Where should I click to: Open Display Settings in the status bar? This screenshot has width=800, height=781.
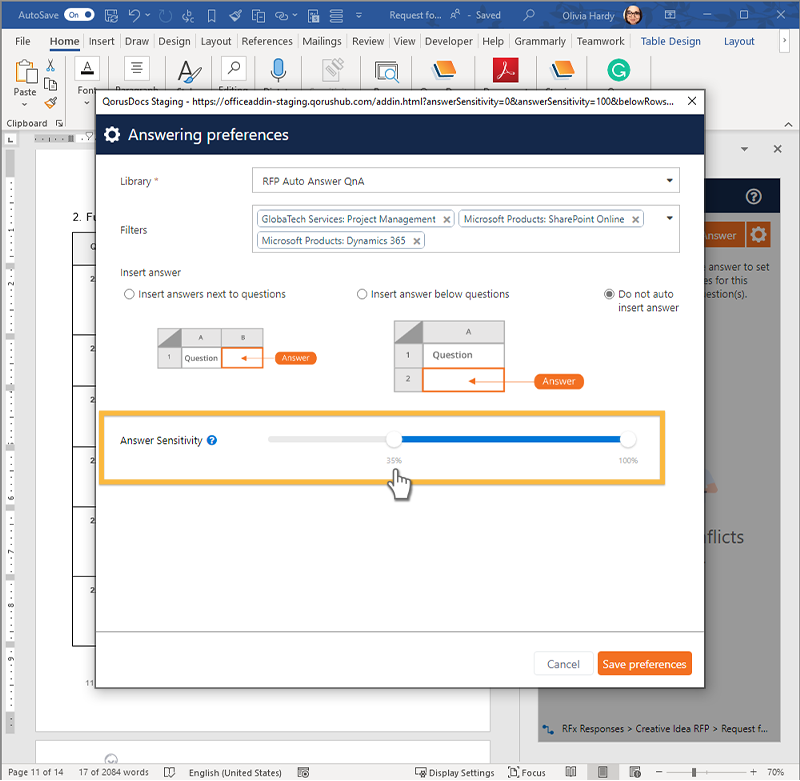455,772
